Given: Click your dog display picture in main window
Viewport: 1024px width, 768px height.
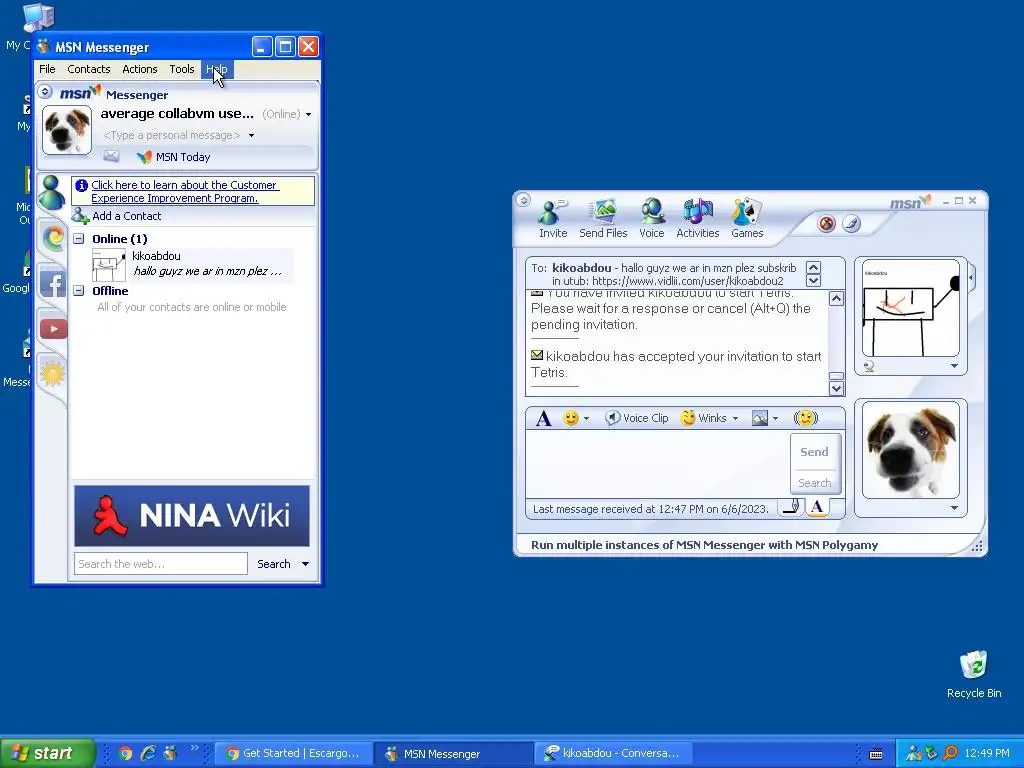Looking at the screenshot, I should pyautogui.click(x=67, y=130).
